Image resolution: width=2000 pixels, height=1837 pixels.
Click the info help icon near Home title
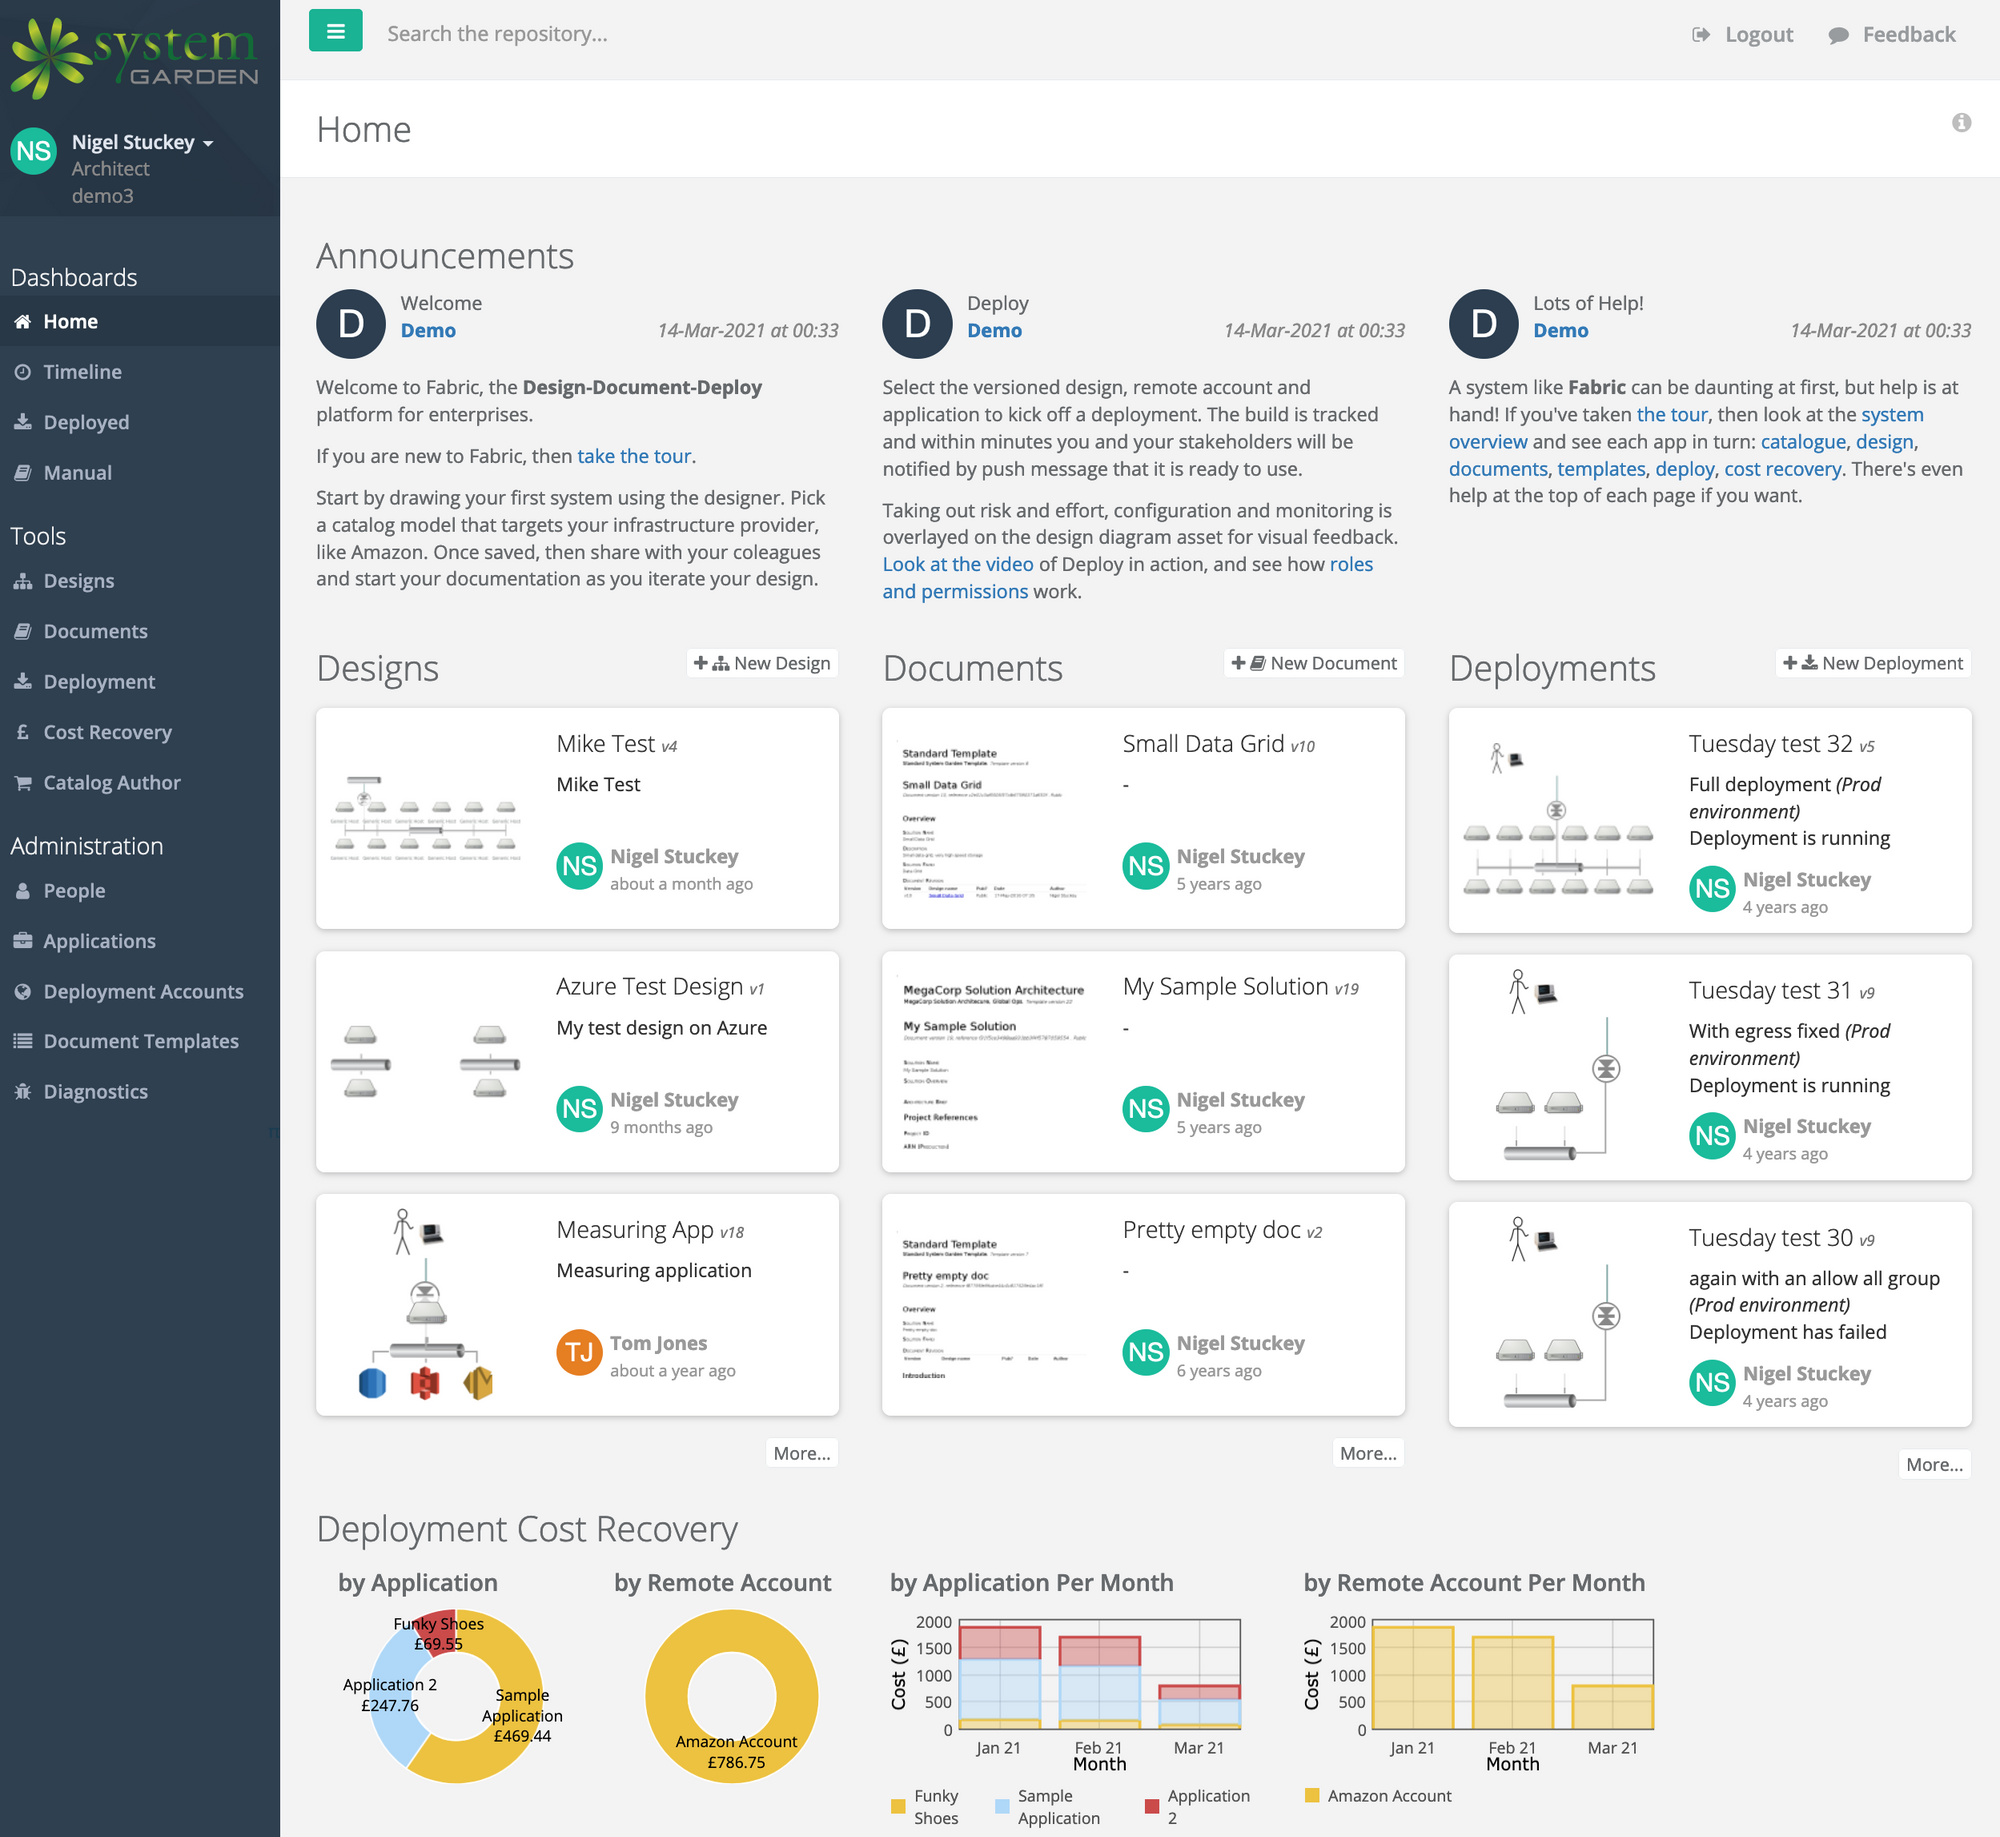coord(1961,122)
